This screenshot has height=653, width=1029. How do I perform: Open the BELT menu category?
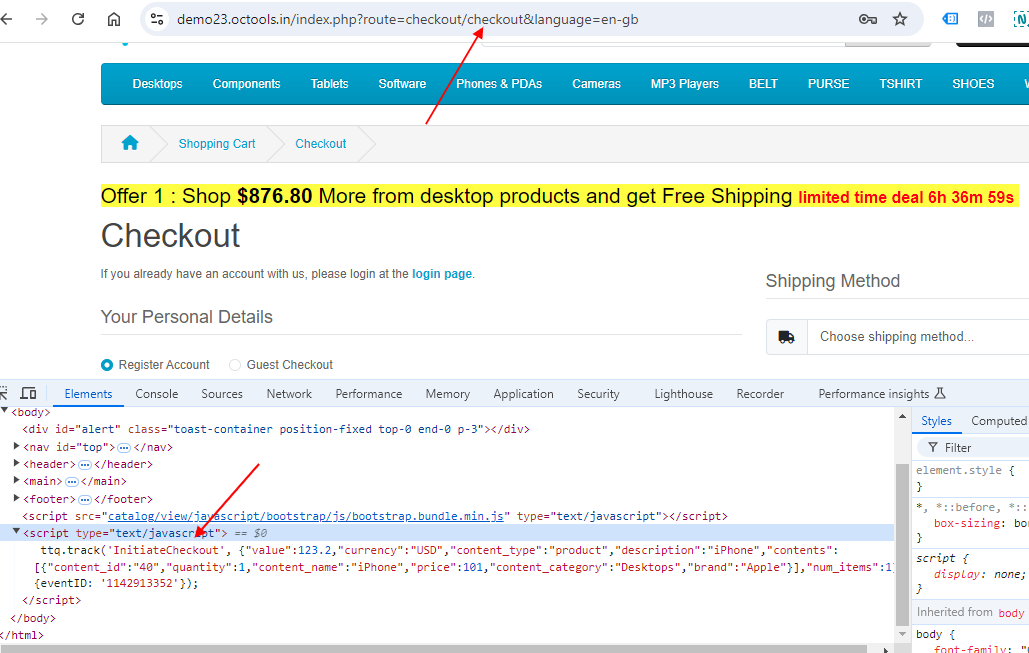[763, 84]
